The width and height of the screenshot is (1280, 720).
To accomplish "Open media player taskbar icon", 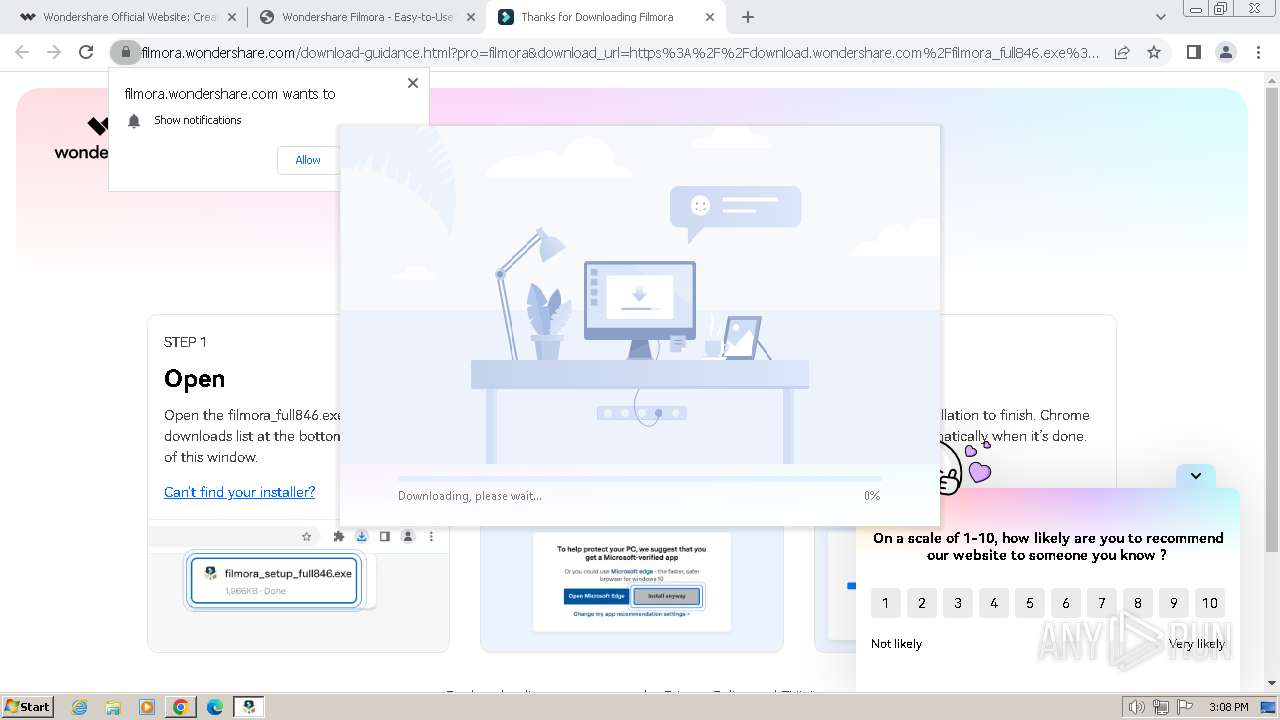I will point(147,707).
